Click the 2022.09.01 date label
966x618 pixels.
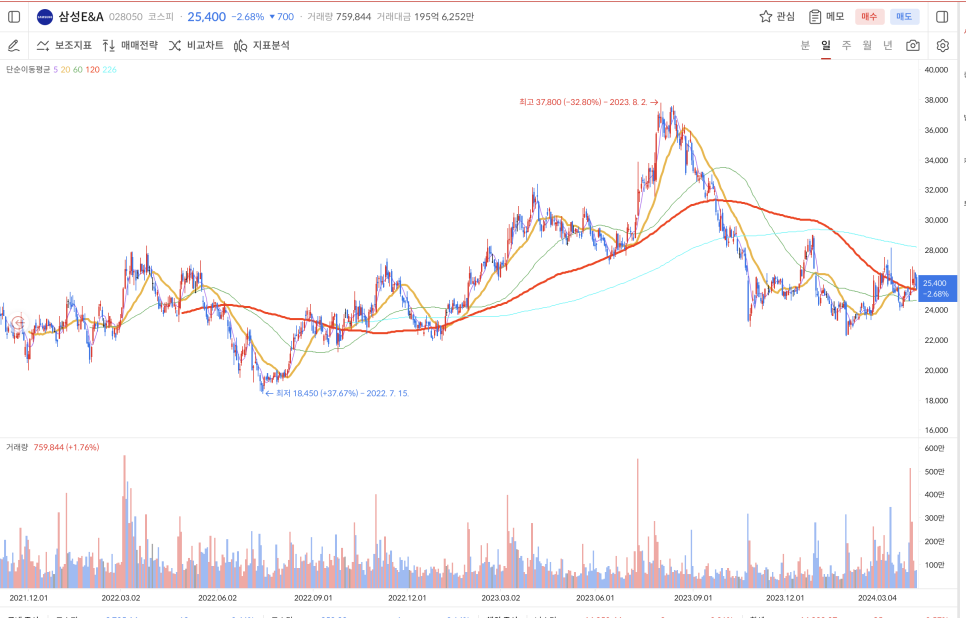[313, 598]
